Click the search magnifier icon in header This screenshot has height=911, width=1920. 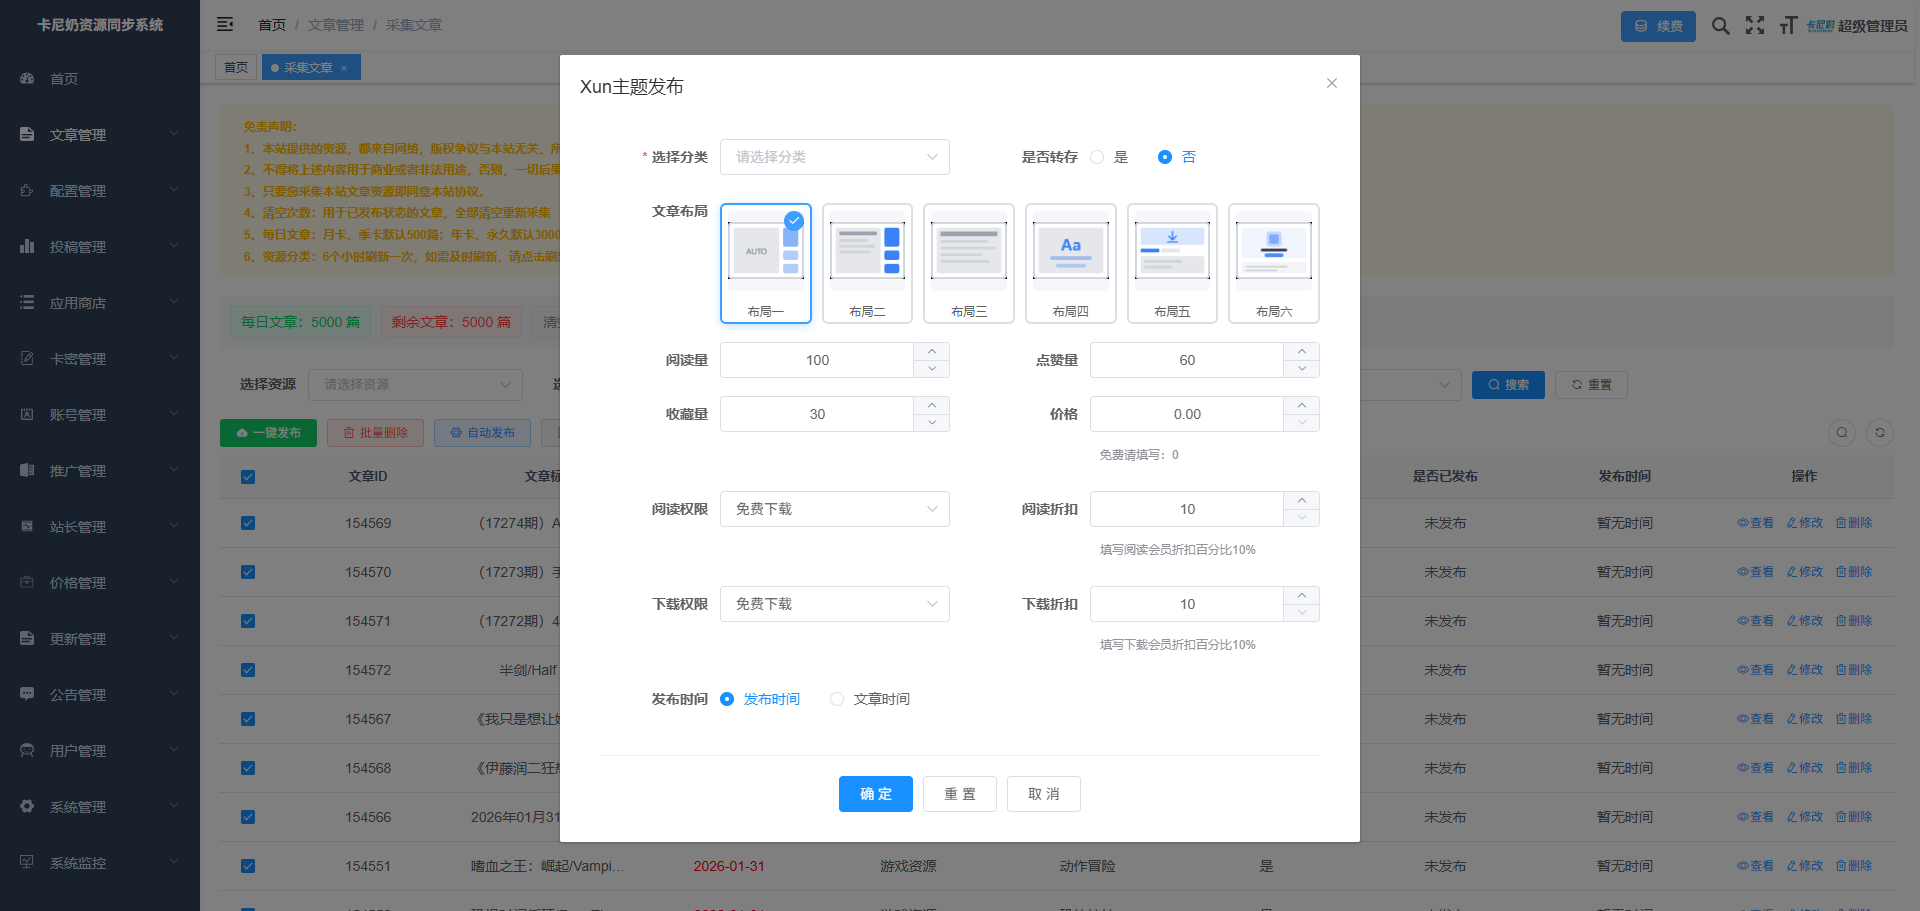click(1720, 26)
